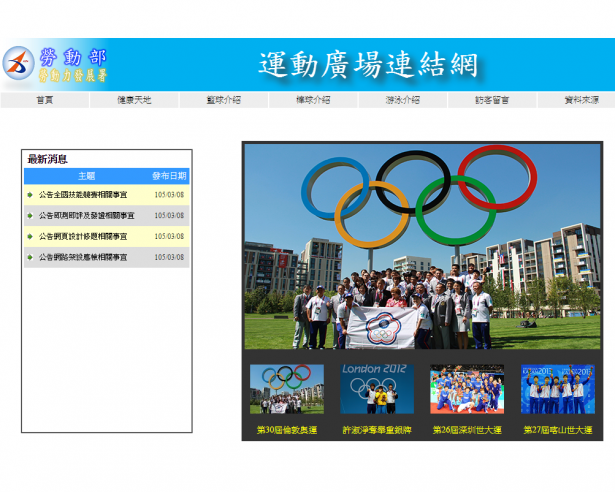
Task: Open the 健康天地 menu item
Action: tap(134, 100)
